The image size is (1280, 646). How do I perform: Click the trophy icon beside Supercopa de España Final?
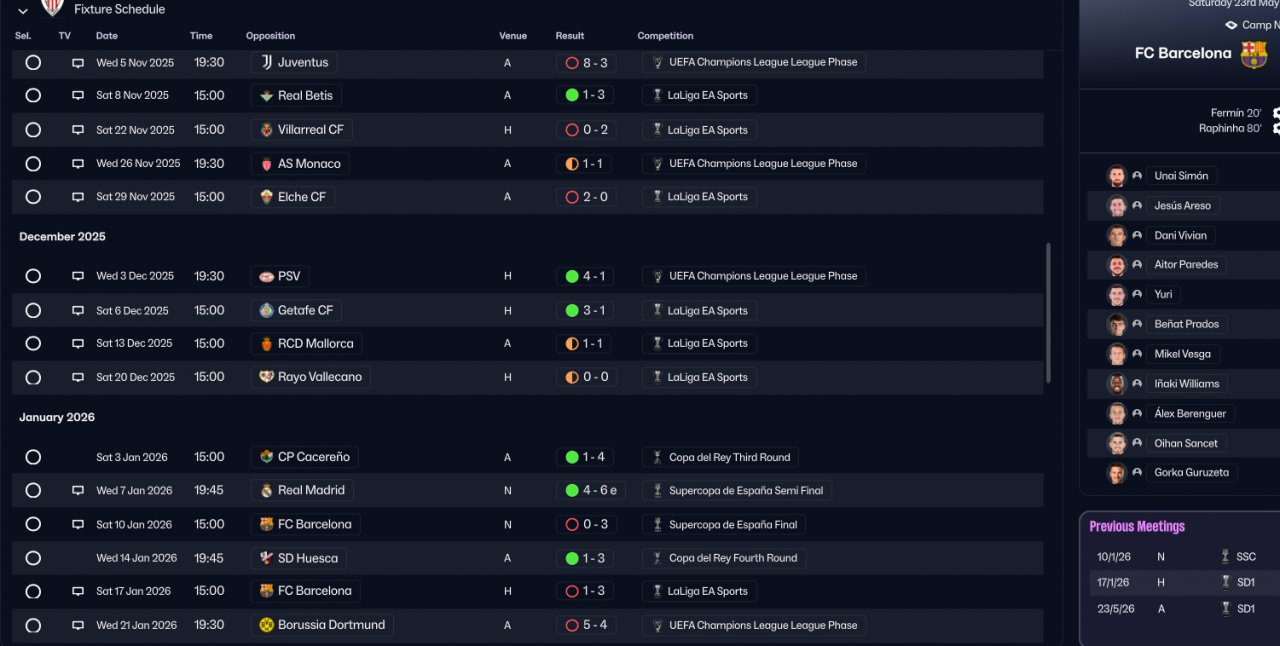click(x=657, y=525)
